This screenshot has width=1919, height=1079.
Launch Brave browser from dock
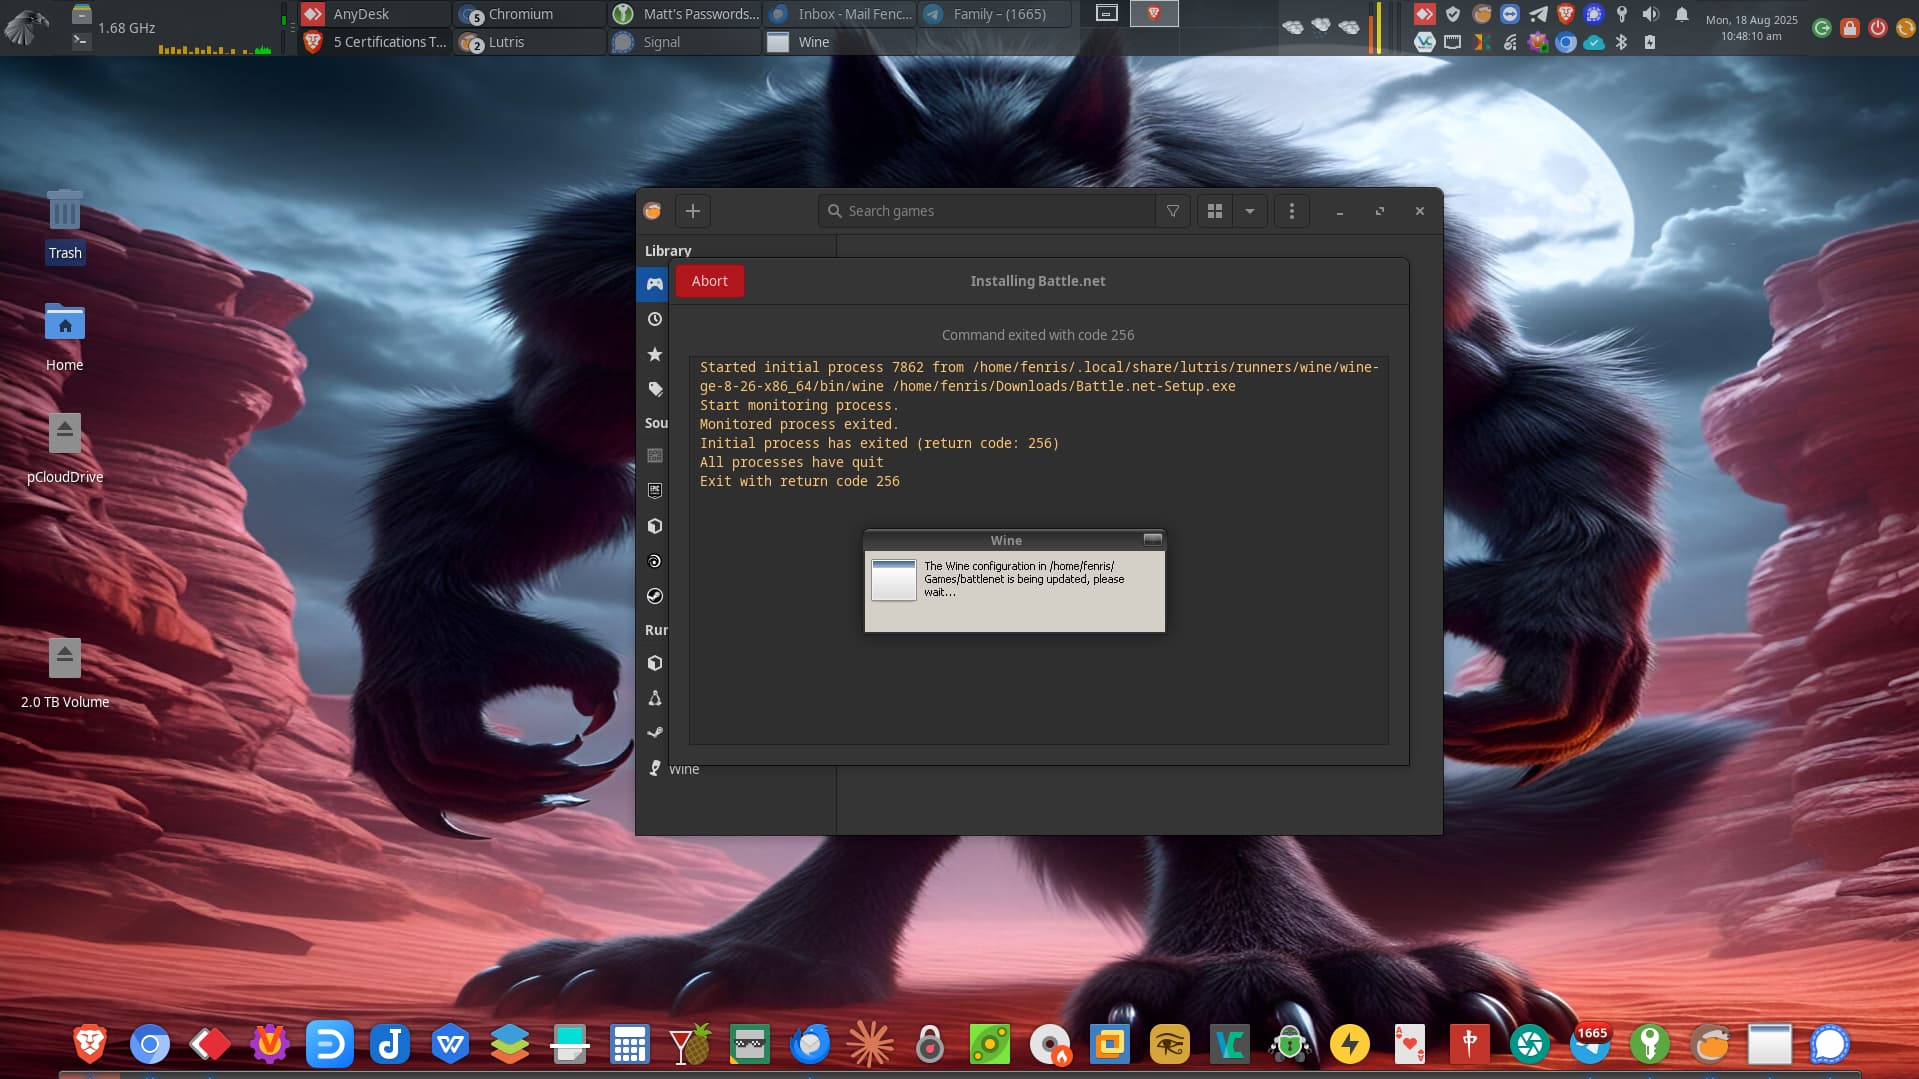pos(90,1045)
